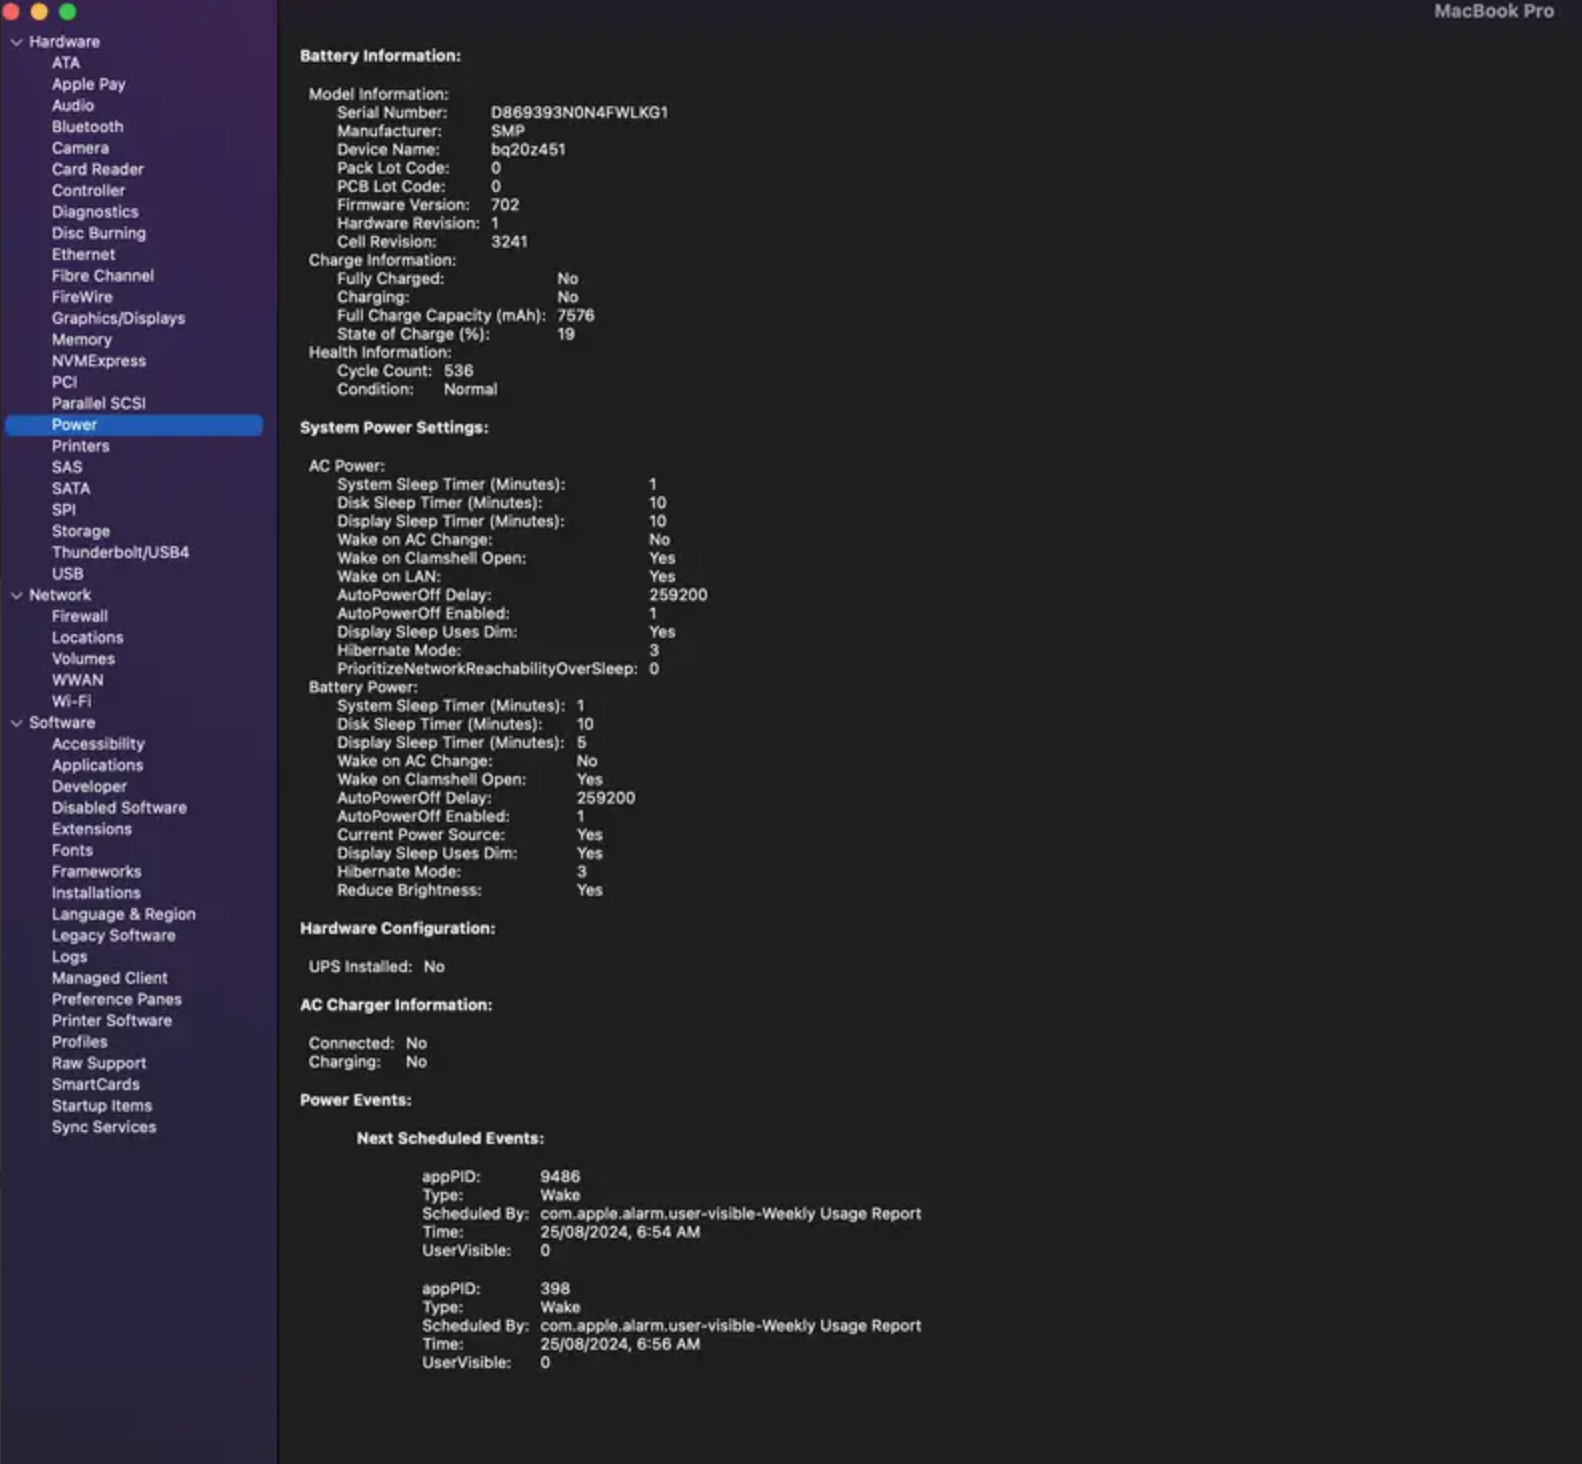This screenshot has height=1464, width=1582.
Task: Select Sync Services in sidebar
Action: (103, 1127)
